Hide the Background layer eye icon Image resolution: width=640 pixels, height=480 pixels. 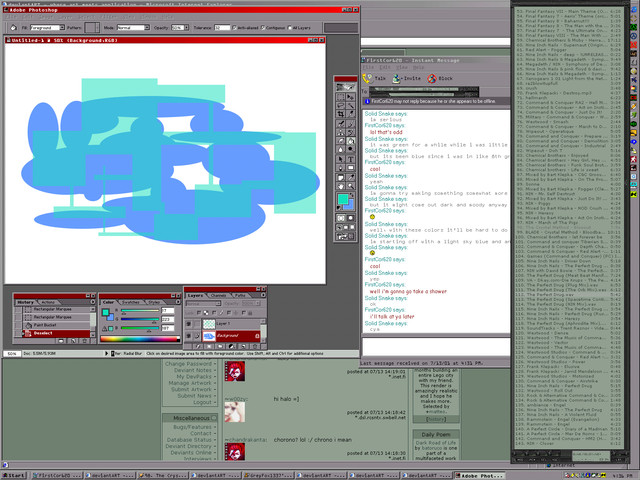[189, 336]
